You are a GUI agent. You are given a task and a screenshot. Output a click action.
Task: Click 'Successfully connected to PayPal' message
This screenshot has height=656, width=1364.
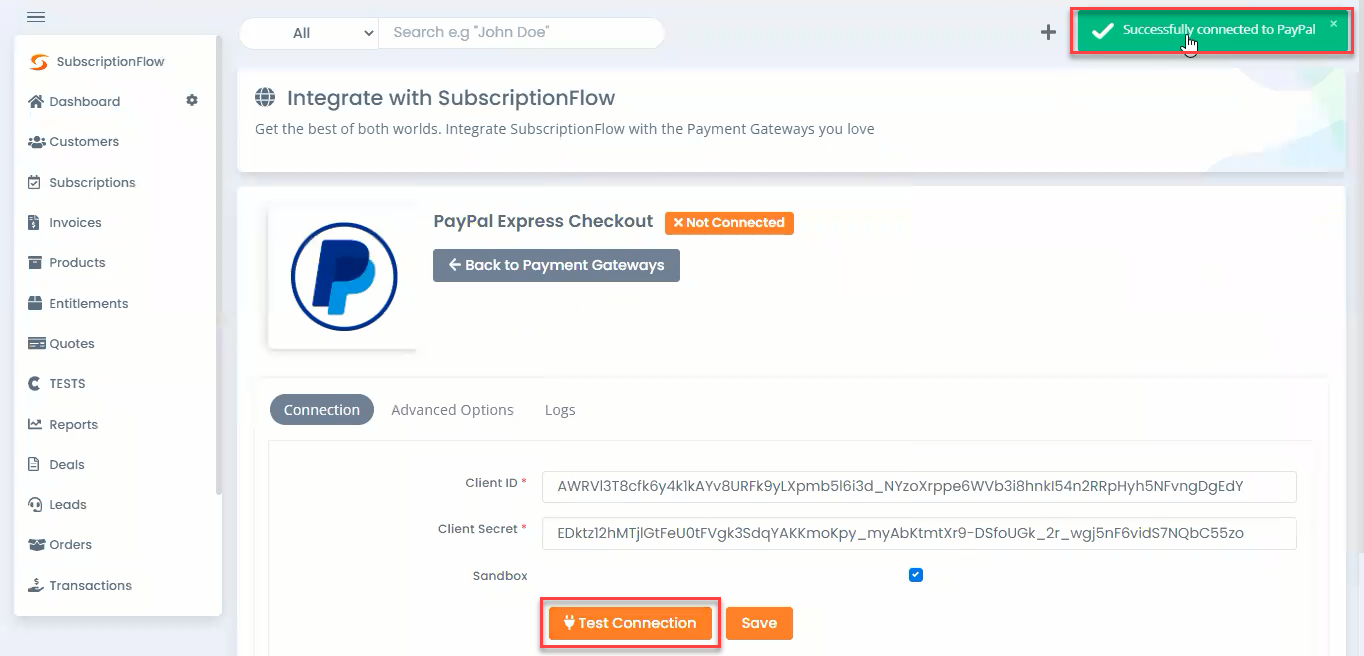(x=1219, y=30)
